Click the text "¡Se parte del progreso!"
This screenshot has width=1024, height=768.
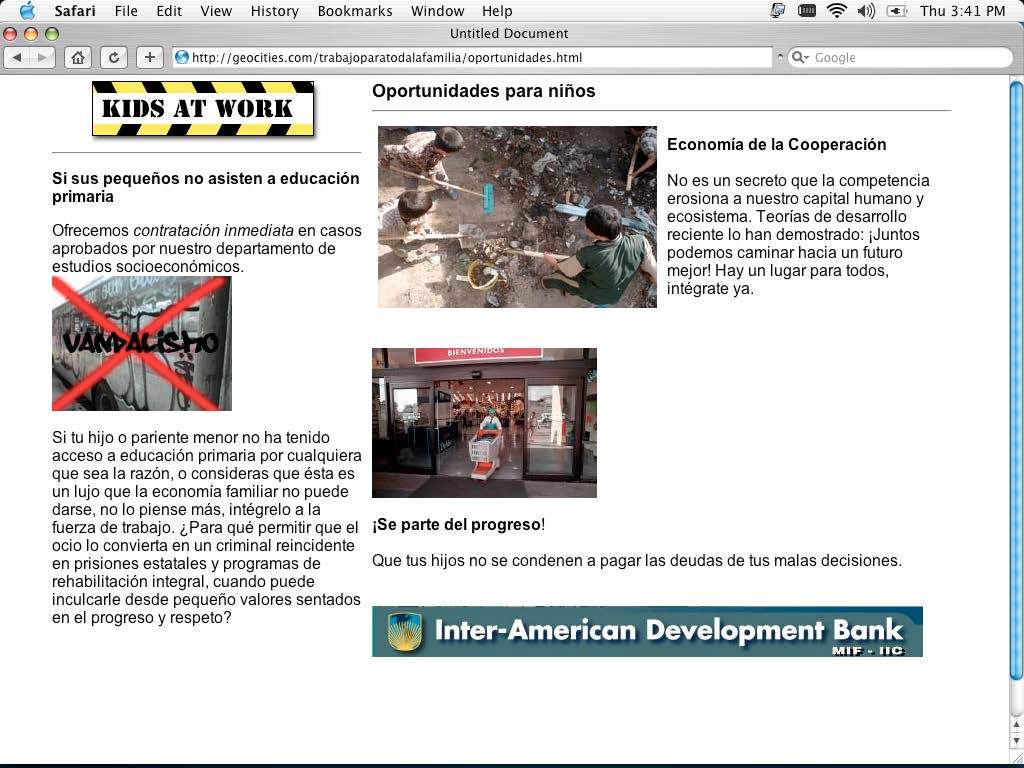click(459, 524)
